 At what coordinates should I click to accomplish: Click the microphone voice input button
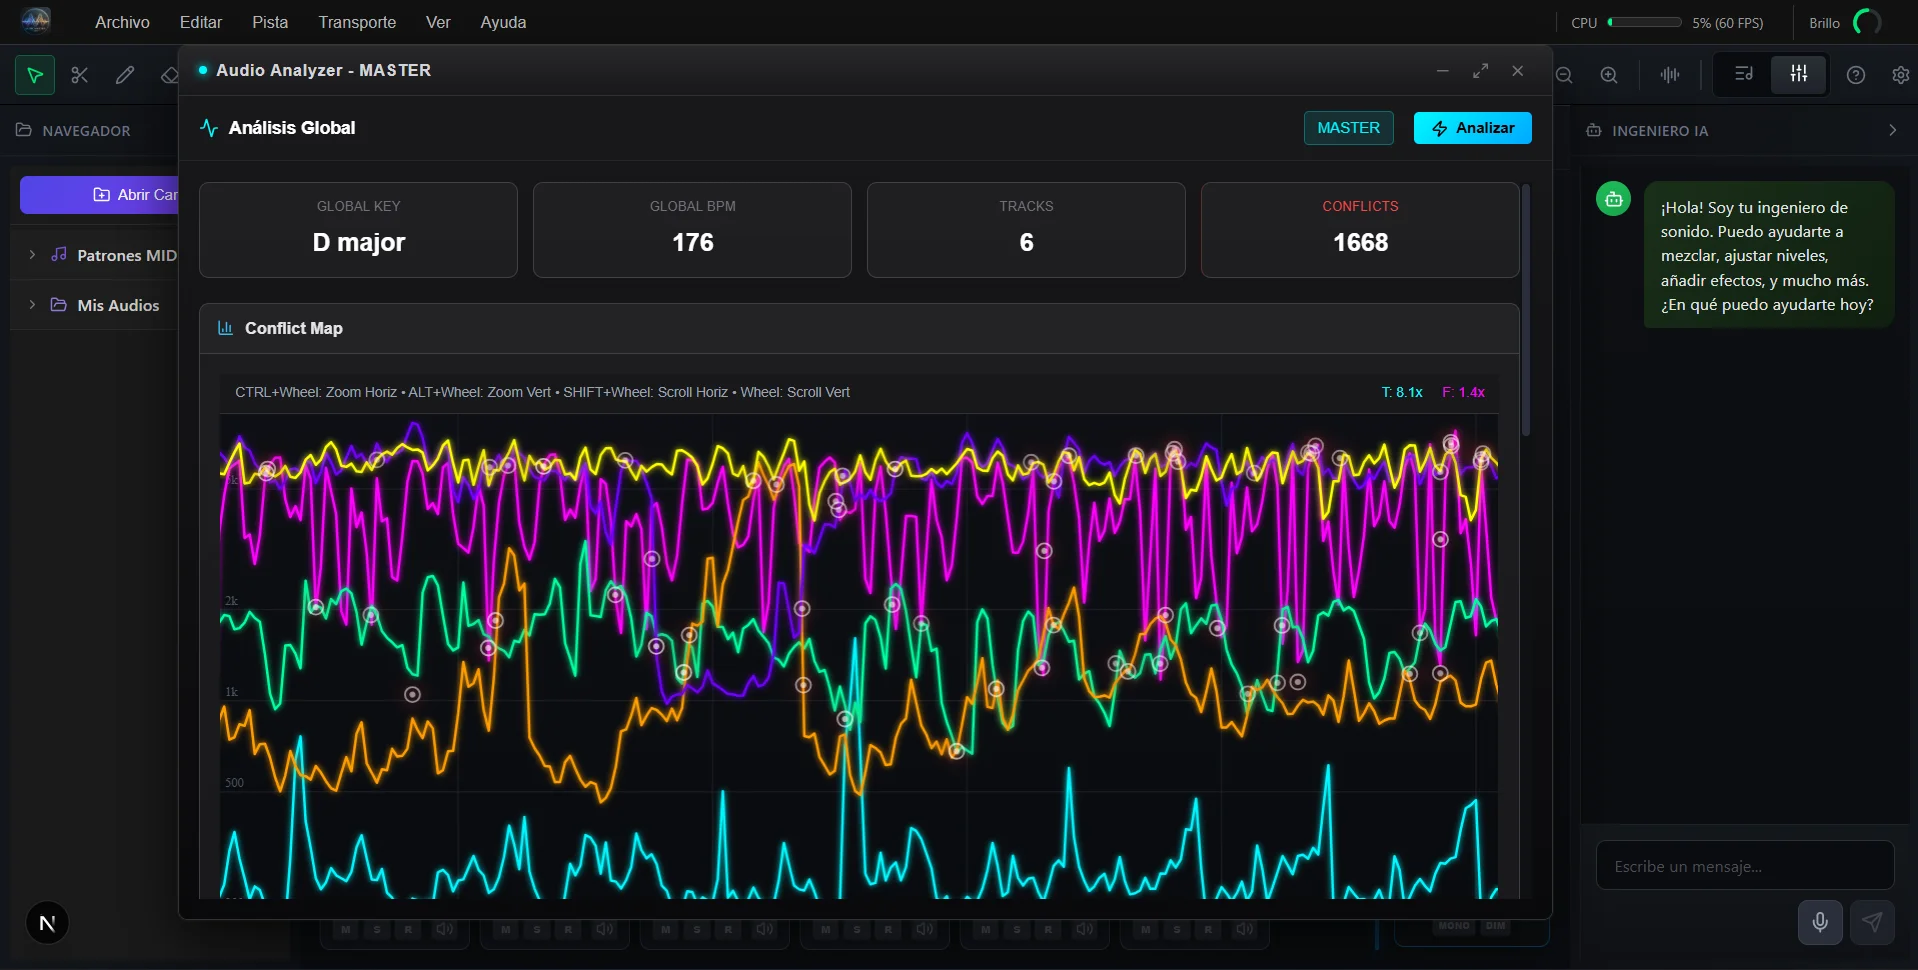pyautogui.click(x=1820, y=922)
